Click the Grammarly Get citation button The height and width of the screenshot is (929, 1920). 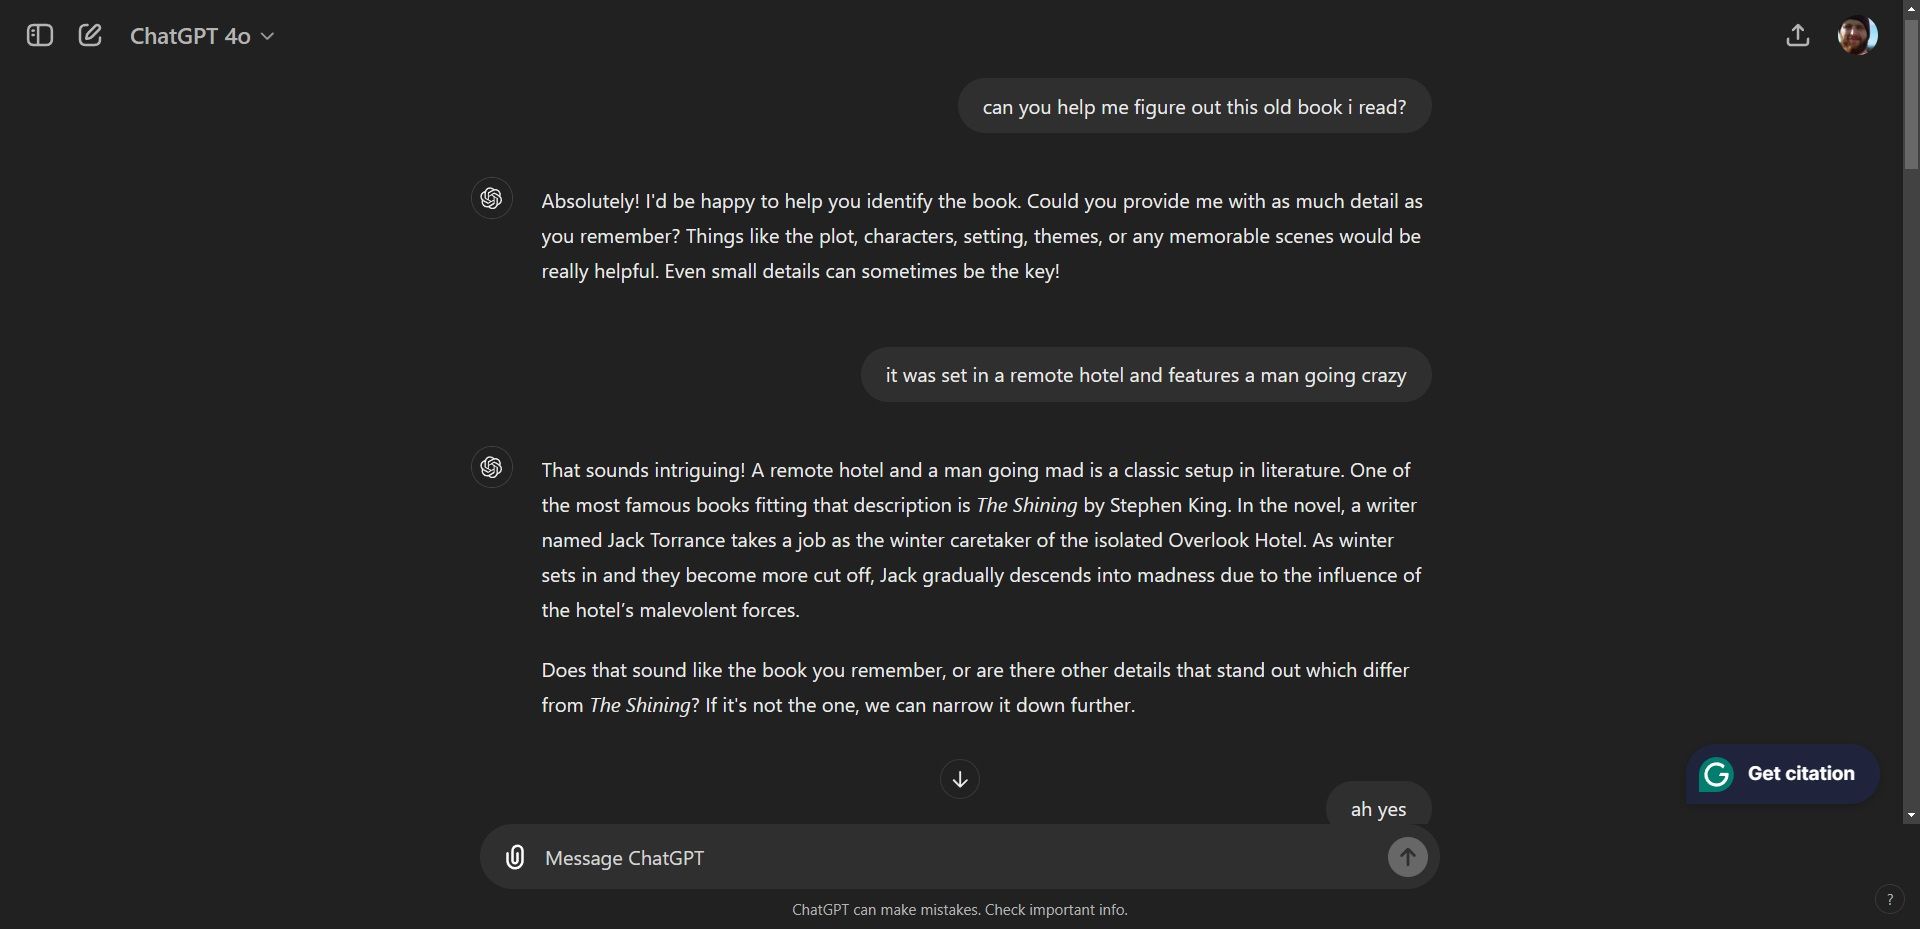pyautogui.click(x=1799, y=773)
